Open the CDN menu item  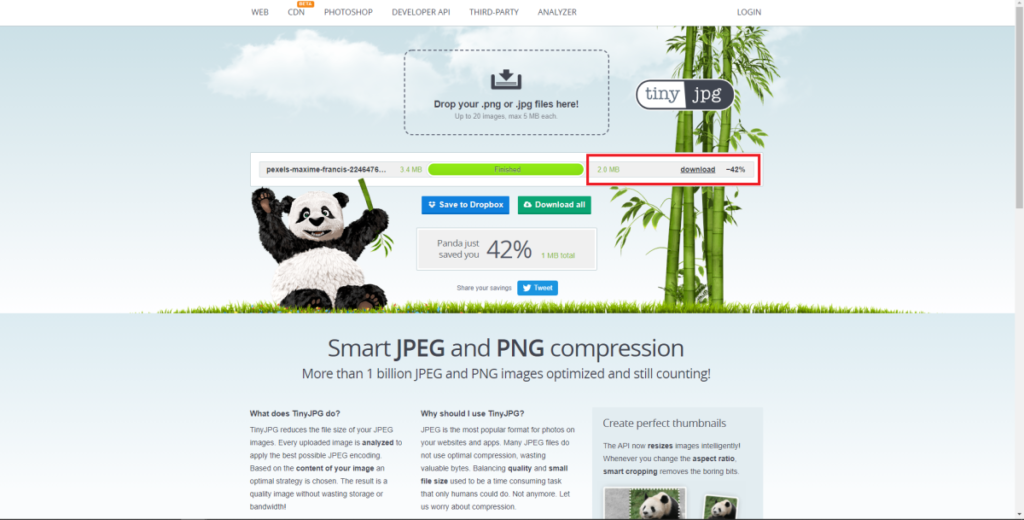[x=296, y=12]
